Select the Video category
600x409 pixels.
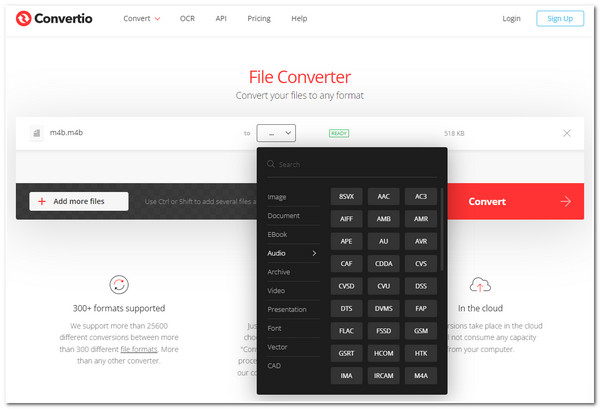coord(293,291)
